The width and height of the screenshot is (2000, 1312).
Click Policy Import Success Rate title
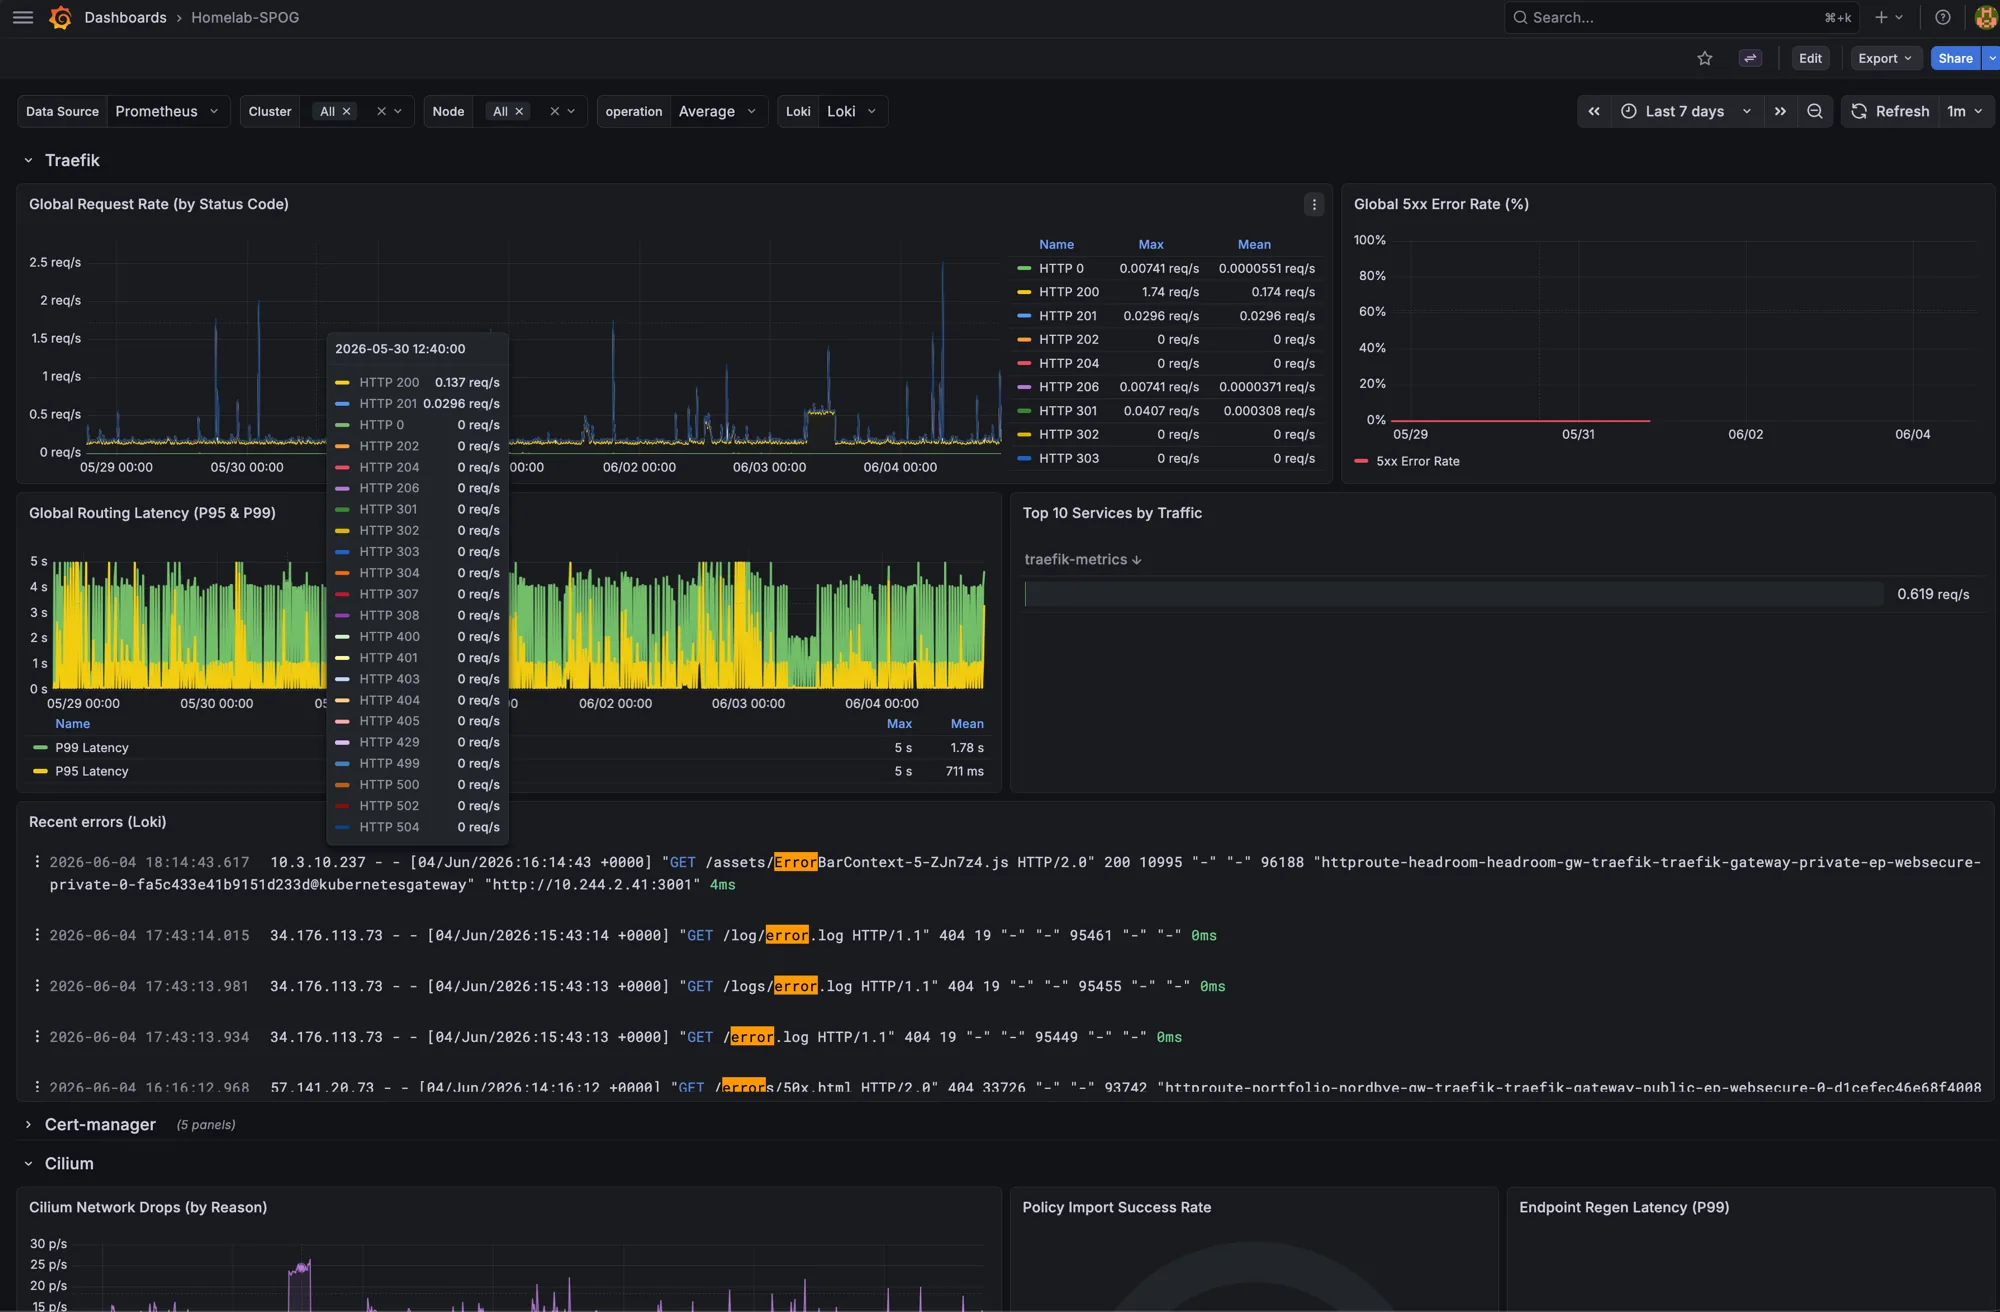tap(1116, 1207)
